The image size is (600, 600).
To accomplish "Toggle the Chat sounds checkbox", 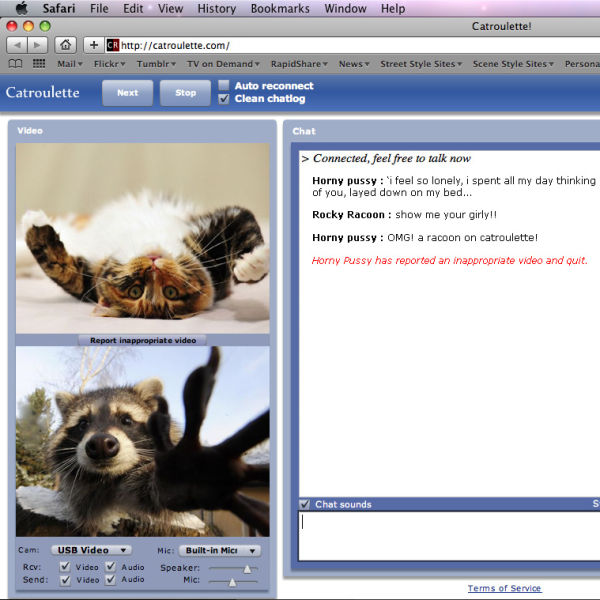I will pos(305,504).
